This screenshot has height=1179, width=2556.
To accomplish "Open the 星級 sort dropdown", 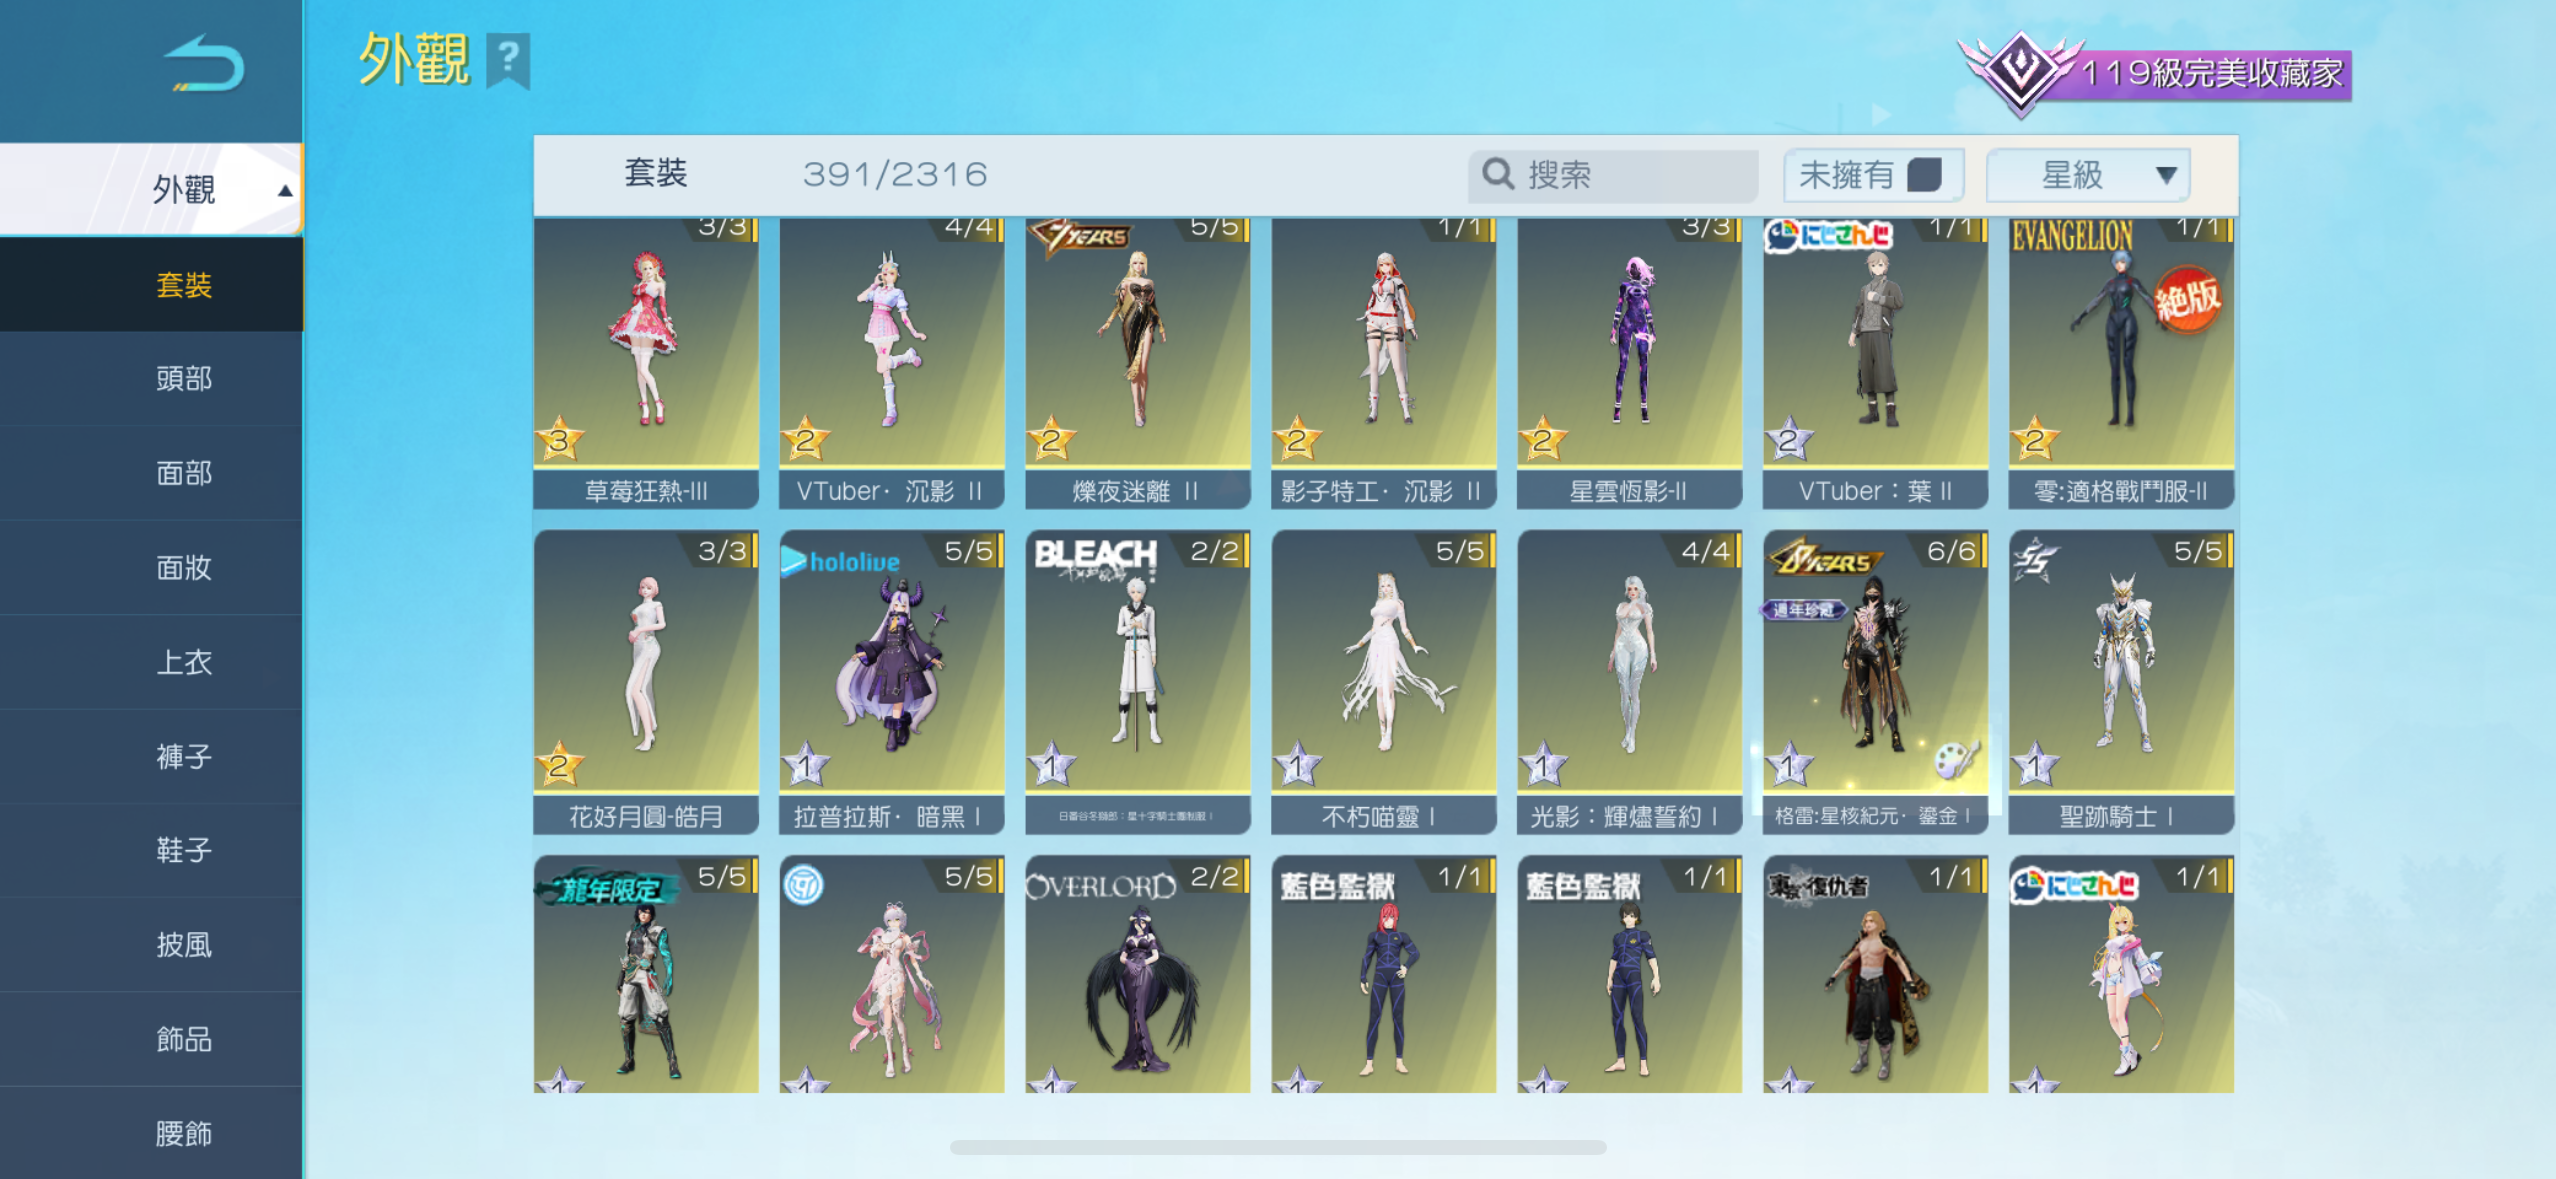I will (2088, 175).
